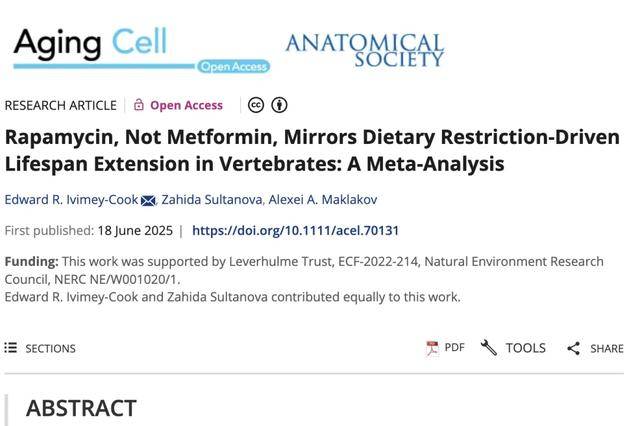Click the Share icon
This screenshot has height=426, width=640.
(573, 348)
